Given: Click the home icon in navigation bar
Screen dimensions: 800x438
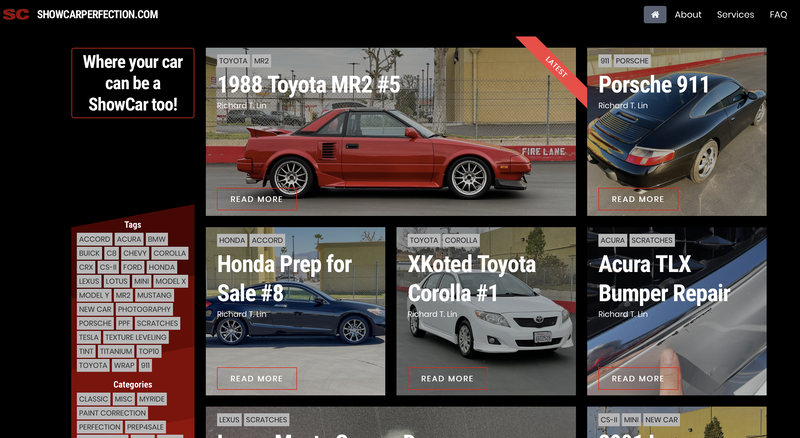Looking at the screenshot, I should [655, 15].
